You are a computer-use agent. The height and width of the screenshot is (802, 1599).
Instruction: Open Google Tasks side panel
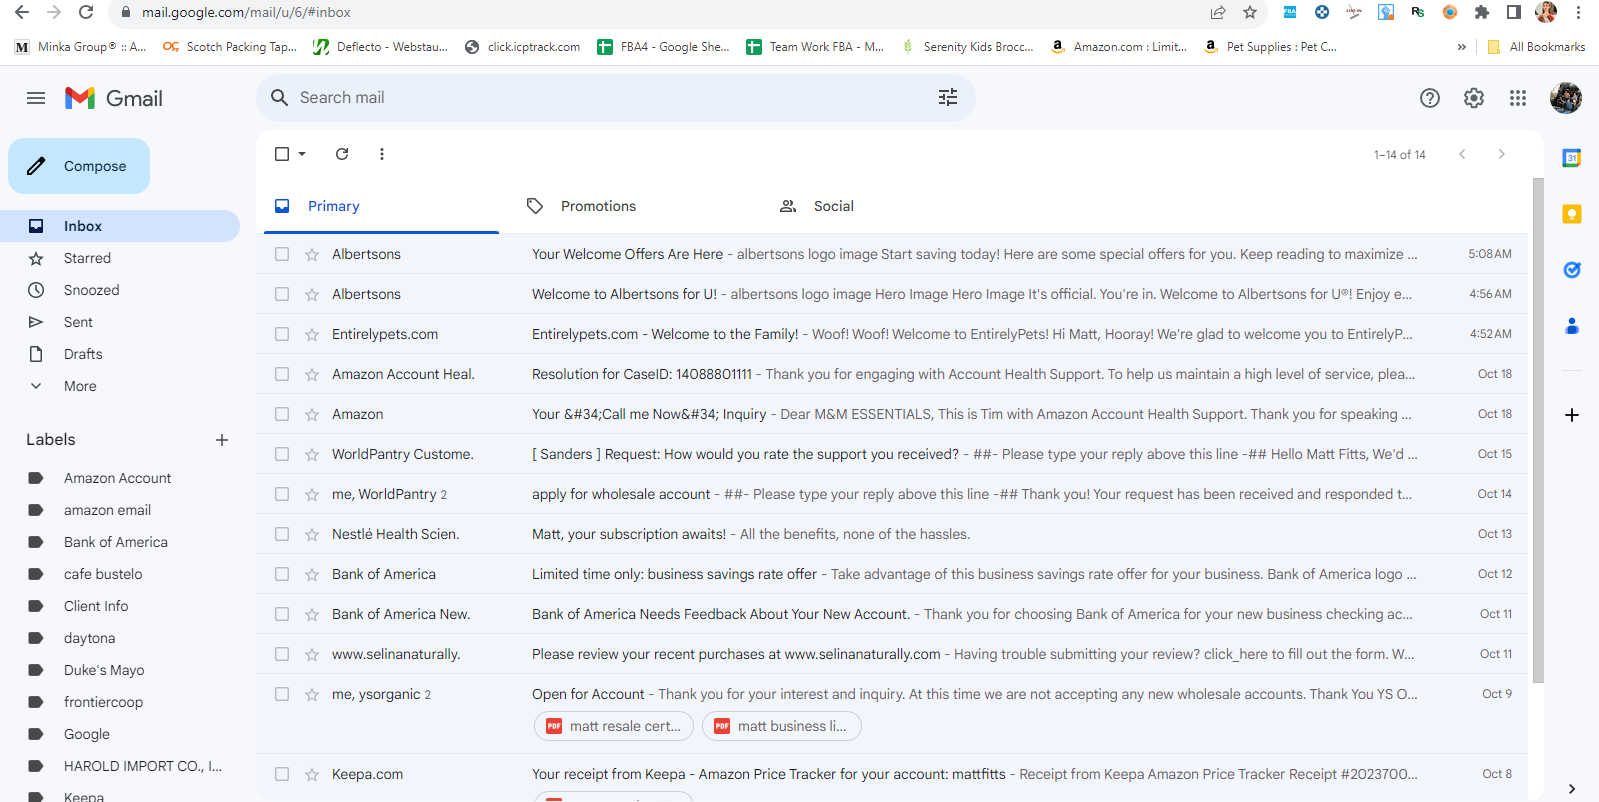tap(1572, 270)
